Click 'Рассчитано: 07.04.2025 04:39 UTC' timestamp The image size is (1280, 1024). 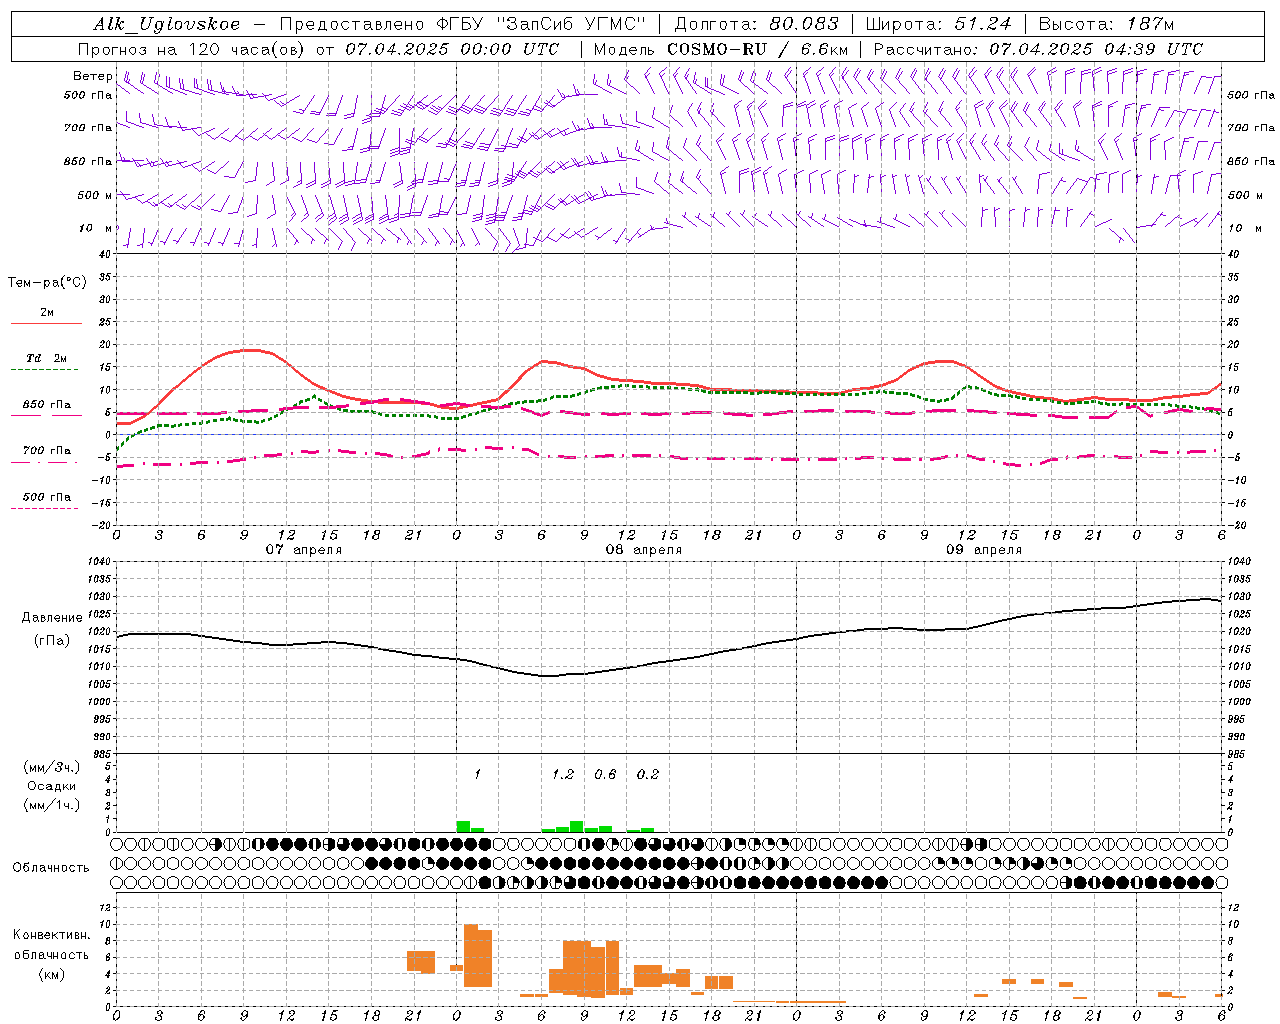(x=1038, y=49)
